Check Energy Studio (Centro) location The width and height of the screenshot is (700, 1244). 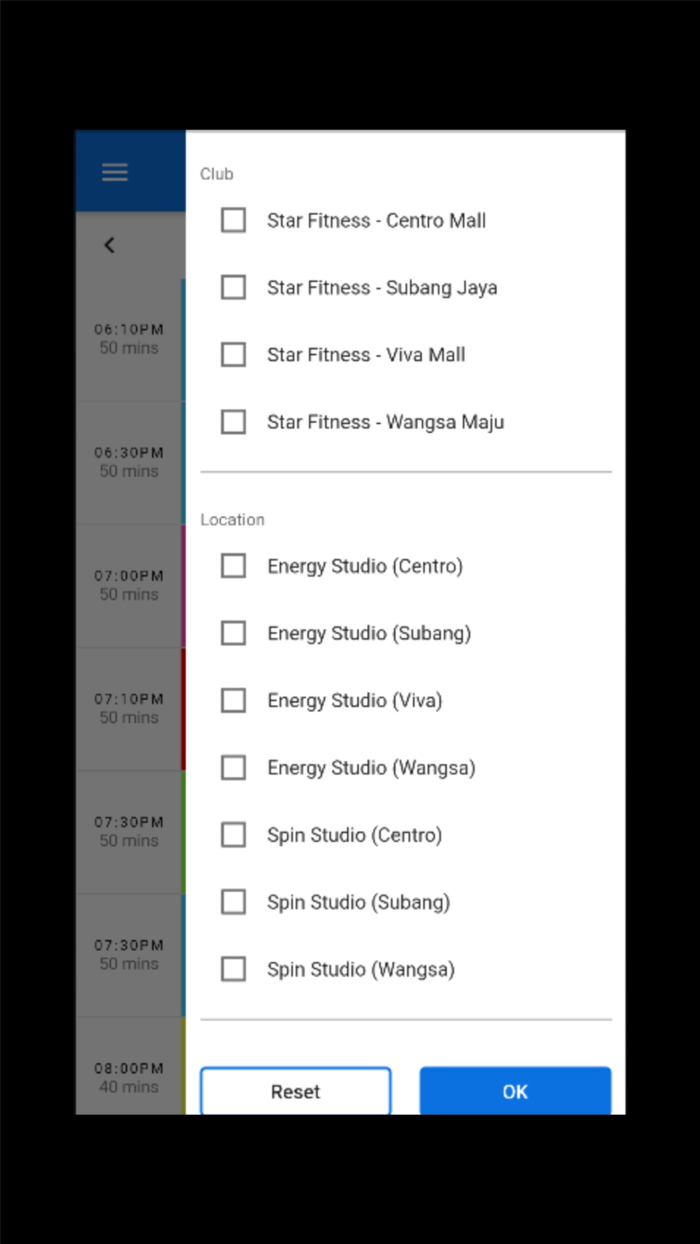[x=233, y=566]
